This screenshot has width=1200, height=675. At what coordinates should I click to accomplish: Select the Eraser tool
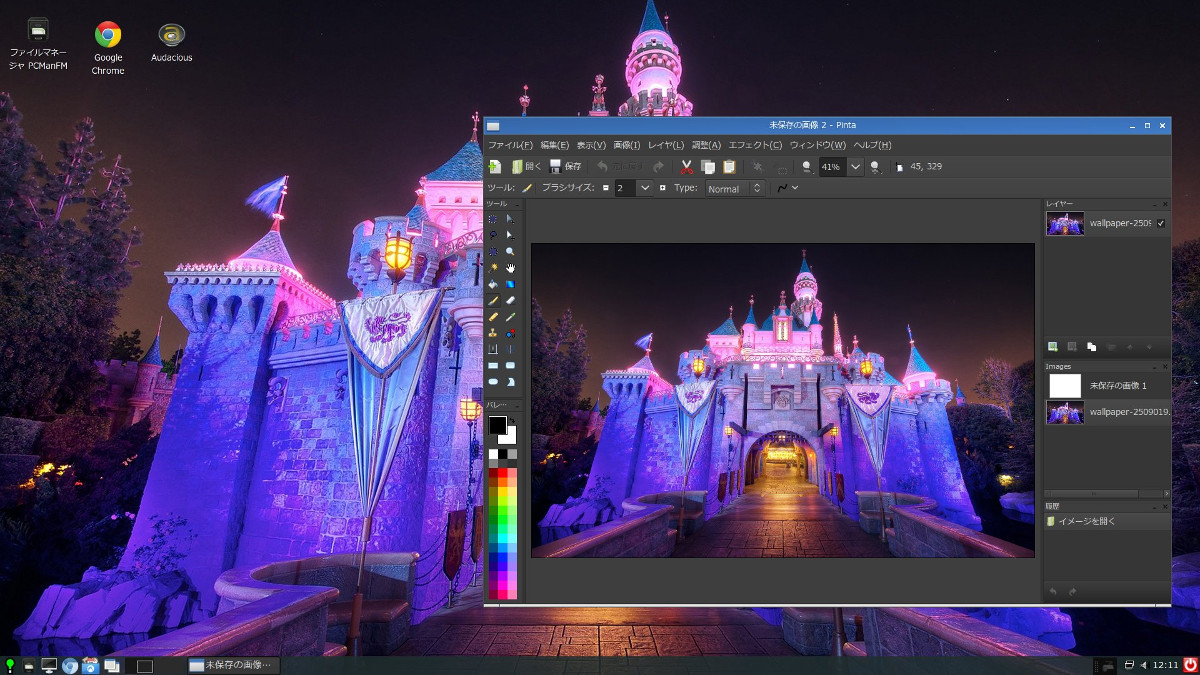point(510,300)
